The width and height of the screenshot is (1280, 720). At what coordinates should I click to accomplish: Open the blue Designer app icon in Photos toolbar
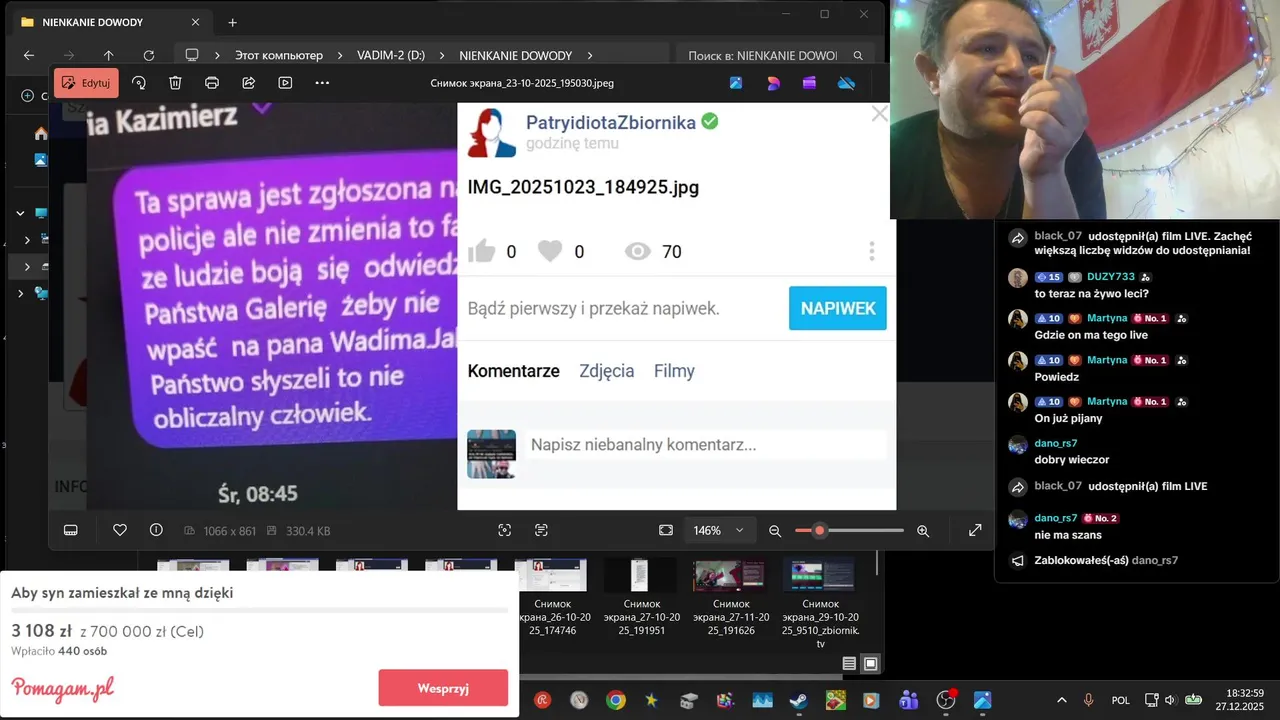point(736,83)
